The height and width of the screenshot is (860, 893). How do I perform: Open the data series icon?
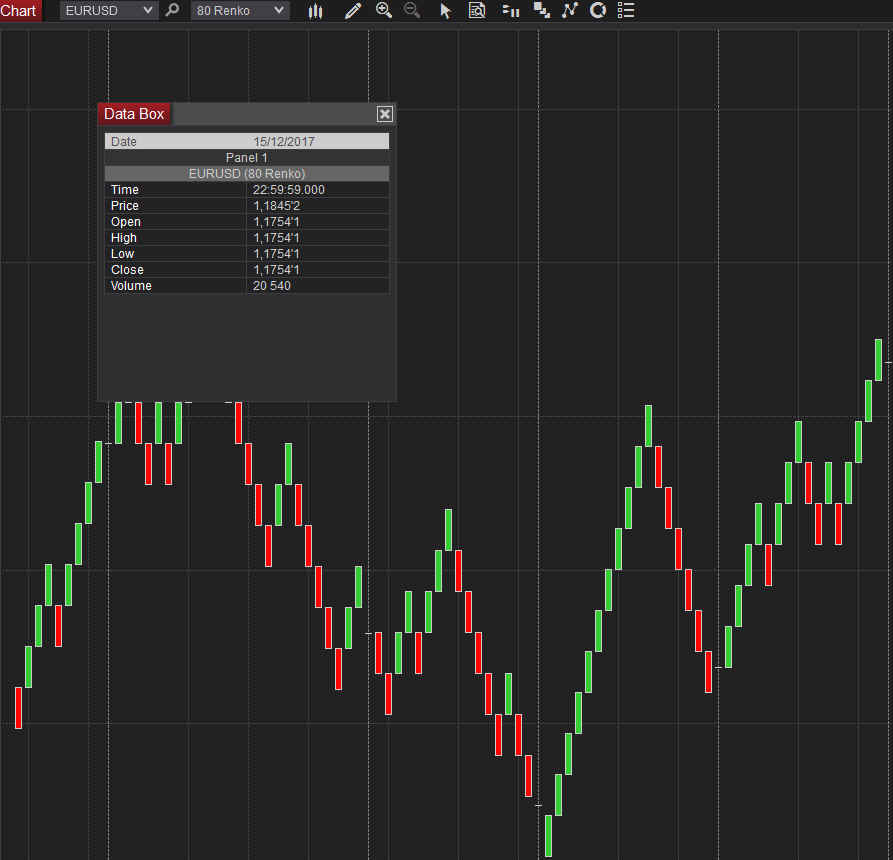[x=541, y=10]
